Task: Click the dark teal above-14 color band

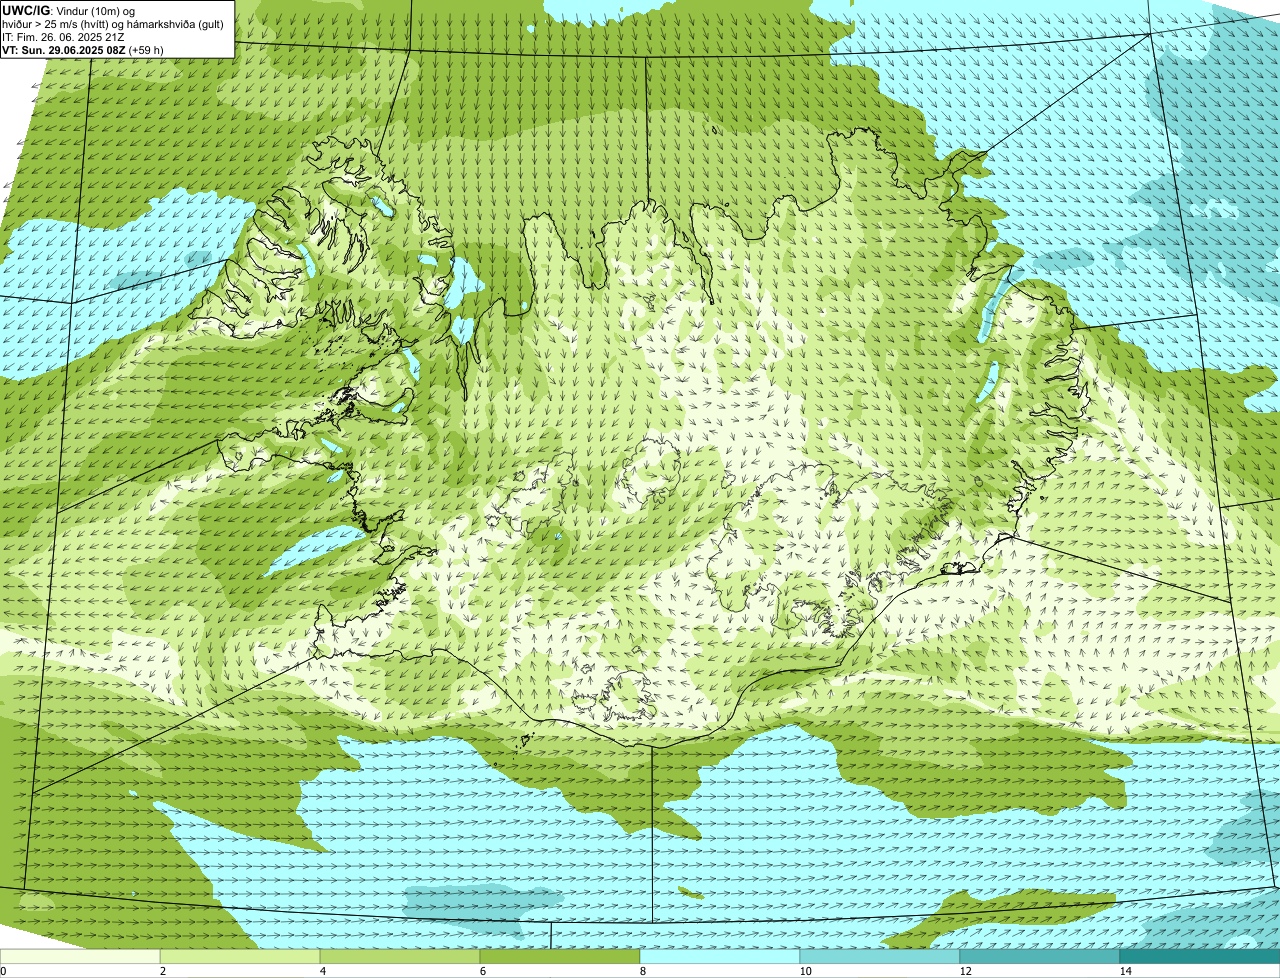Action: [x=1200, y=956]
